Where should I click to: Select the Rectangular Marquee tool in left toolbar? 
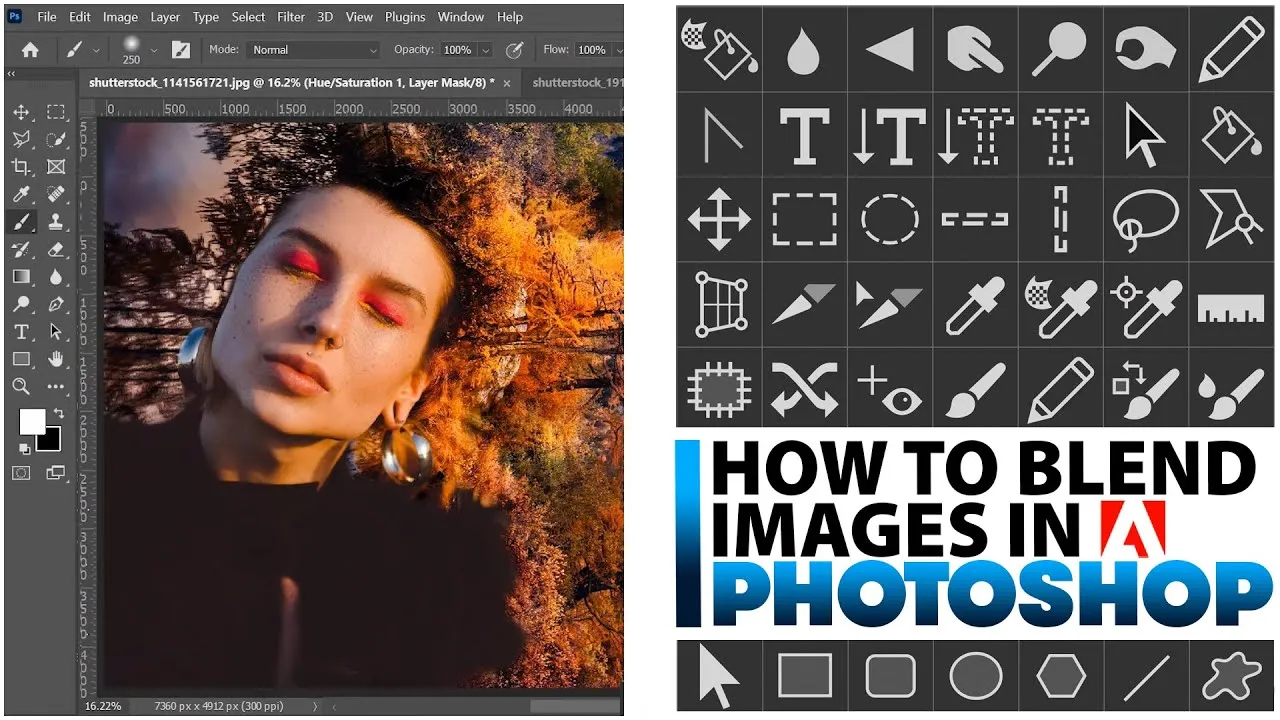[56, 112]
